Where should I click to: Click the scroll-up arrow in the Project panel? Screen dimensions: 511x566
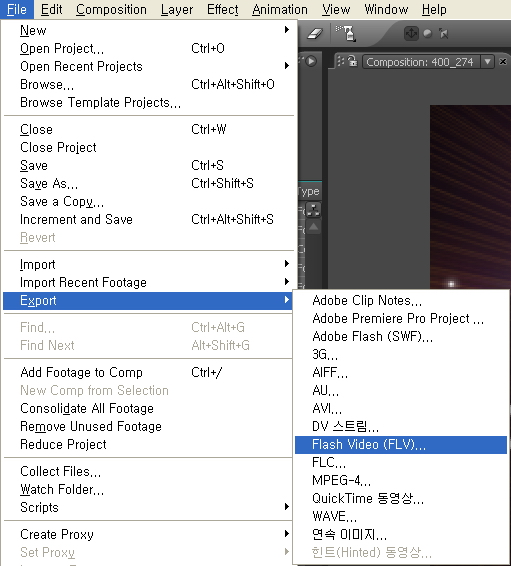point(314,227)
